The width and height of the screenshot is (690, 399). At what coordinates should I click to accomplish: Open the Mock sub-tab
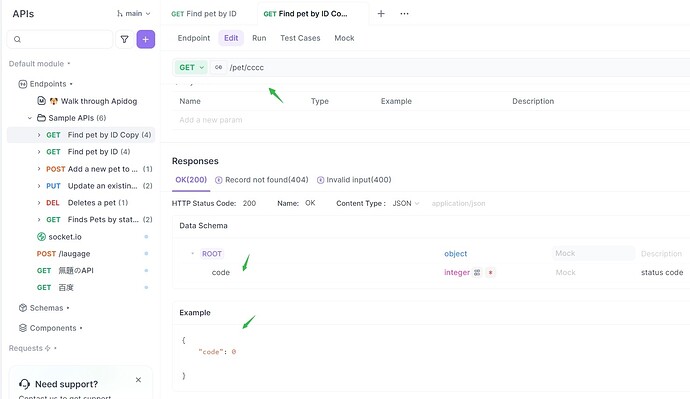coord(344,38)
